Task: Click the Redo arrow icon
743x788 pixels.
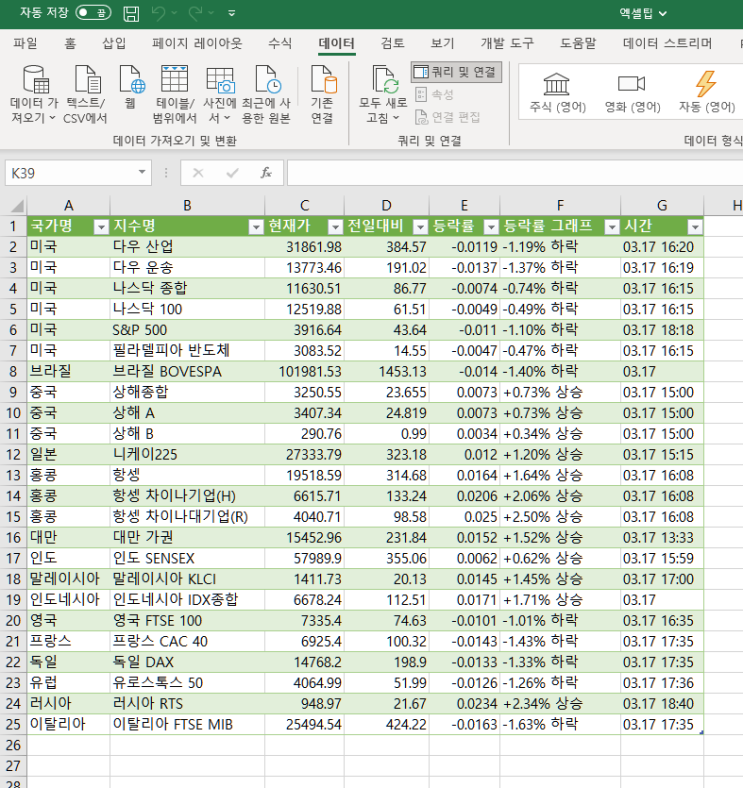Action: pos(195,13)
